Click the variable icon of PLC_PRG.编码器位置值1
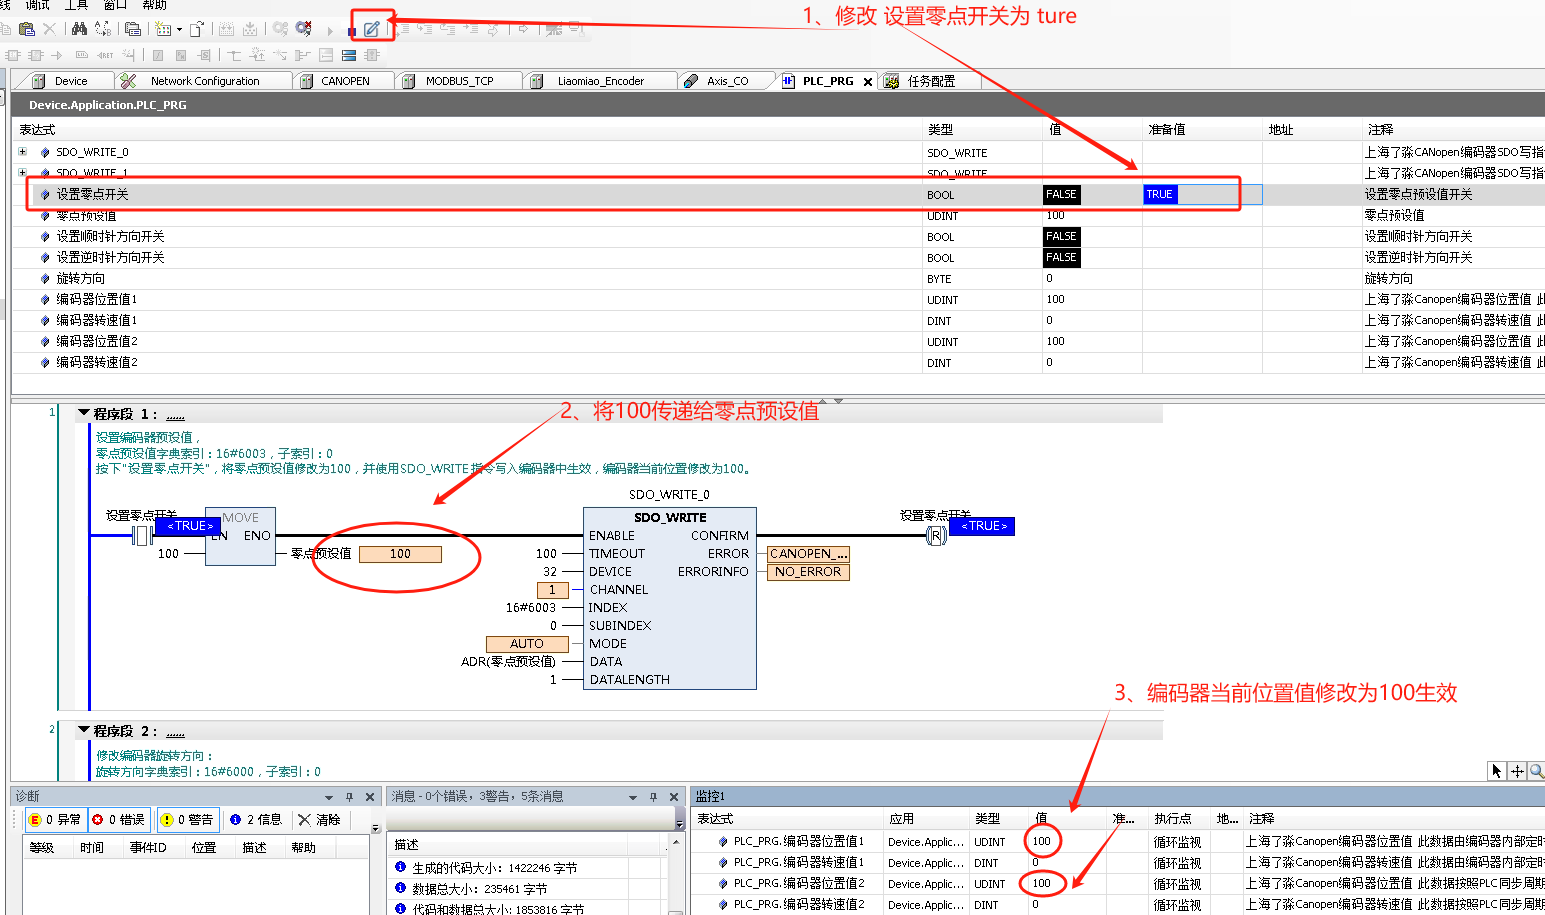The image size is (1545, 915). [x=723, y=842]
